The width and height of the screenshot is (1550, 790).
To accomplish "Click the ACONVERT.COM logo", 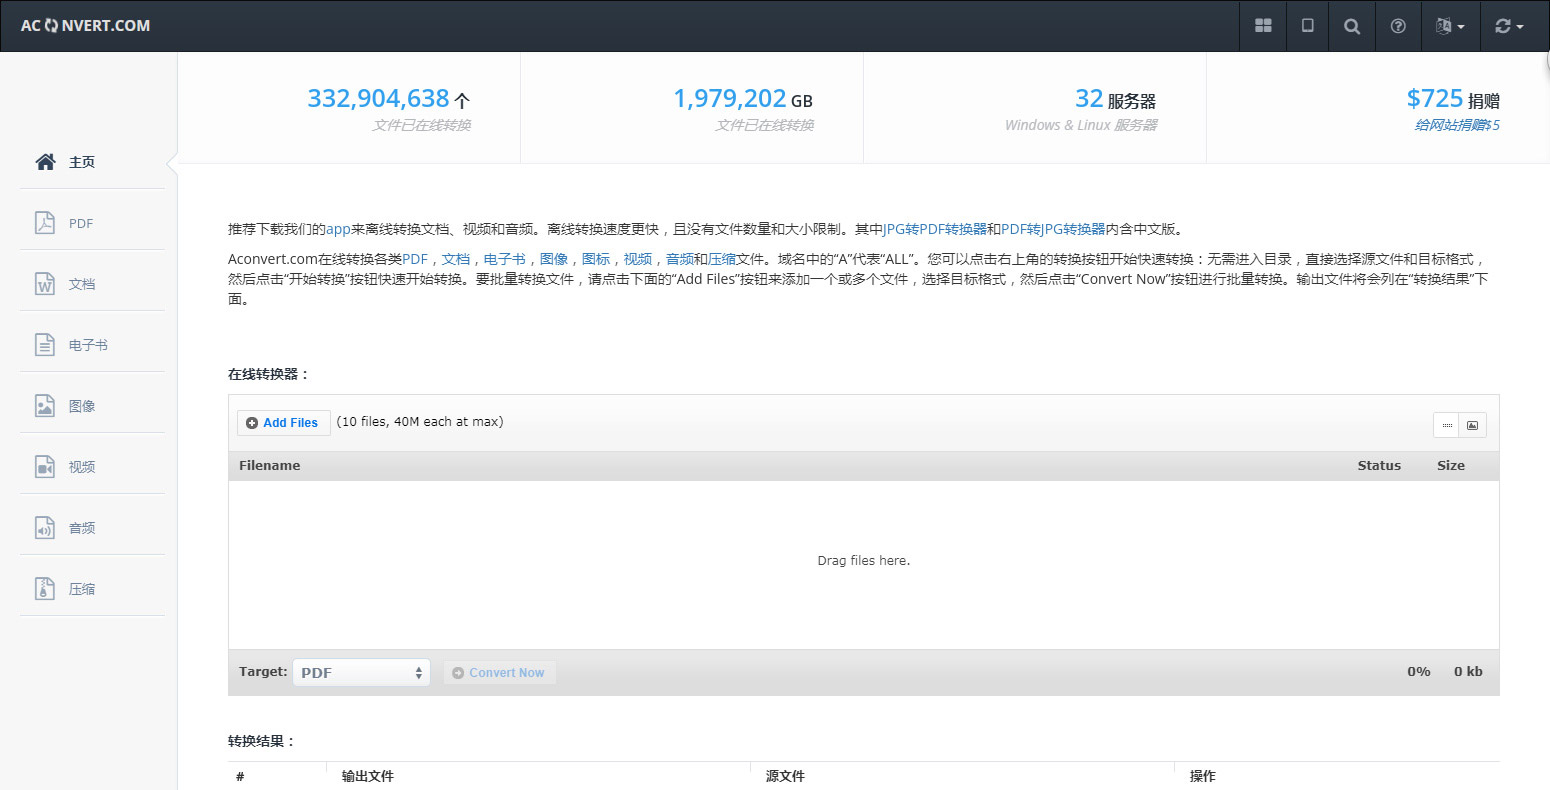I will coord(85,26).
